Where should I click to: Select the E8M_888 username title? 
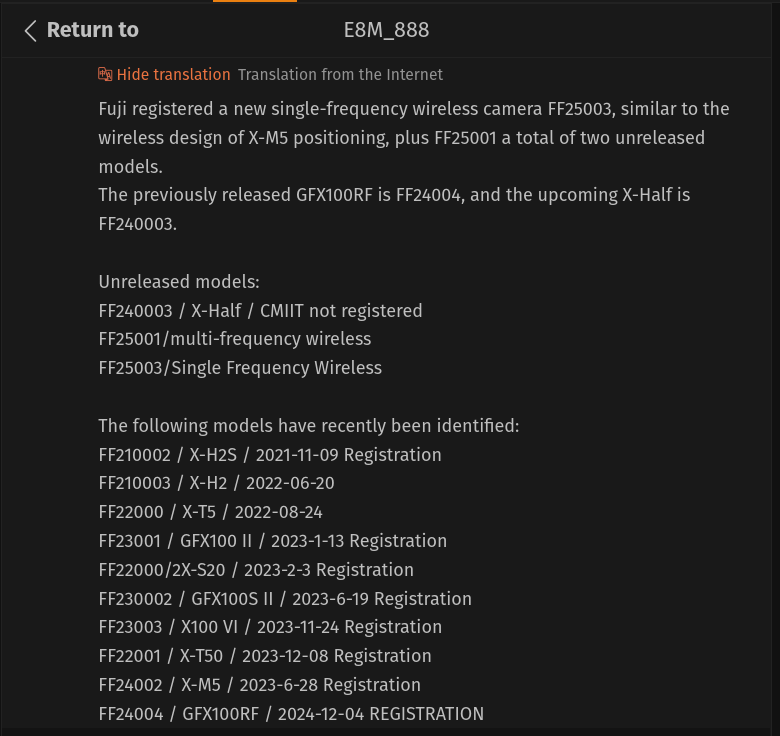coord(387,30)
